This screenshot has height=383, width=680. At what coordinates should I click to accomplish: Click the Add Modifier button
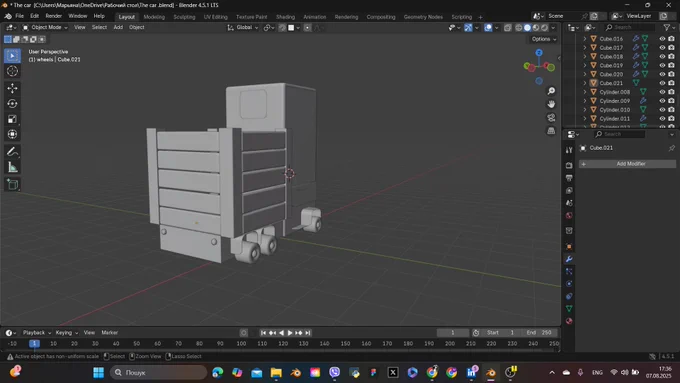(x=627, y=164)
